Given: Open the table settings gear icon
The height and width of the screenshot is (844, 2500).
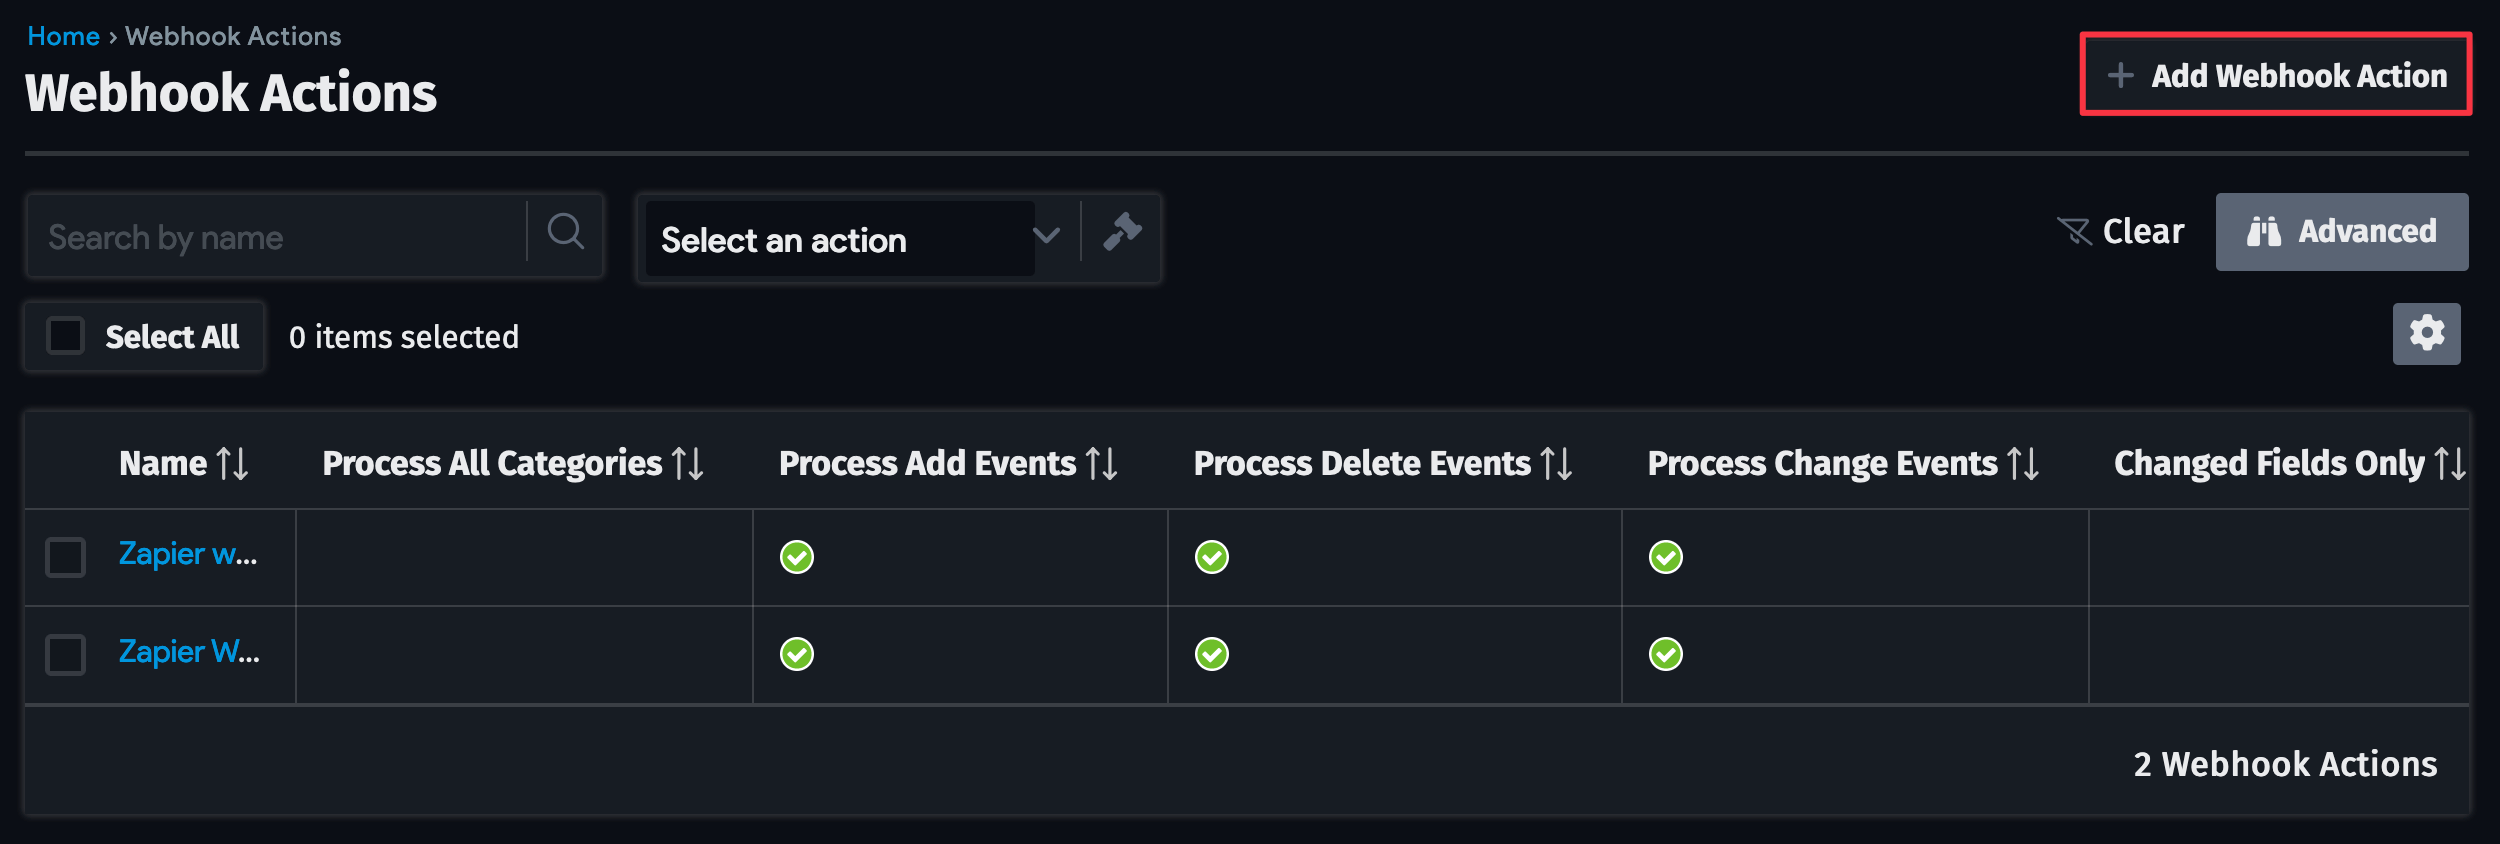Looking at the screenshot, I should coord(2427,333).
